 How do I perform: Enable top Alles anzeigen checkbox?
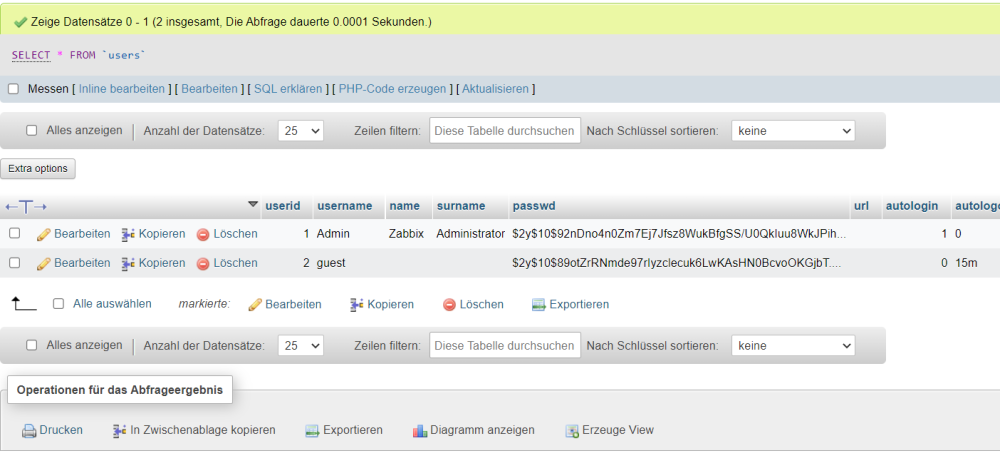pyautogui.click(x=31, y=131)
